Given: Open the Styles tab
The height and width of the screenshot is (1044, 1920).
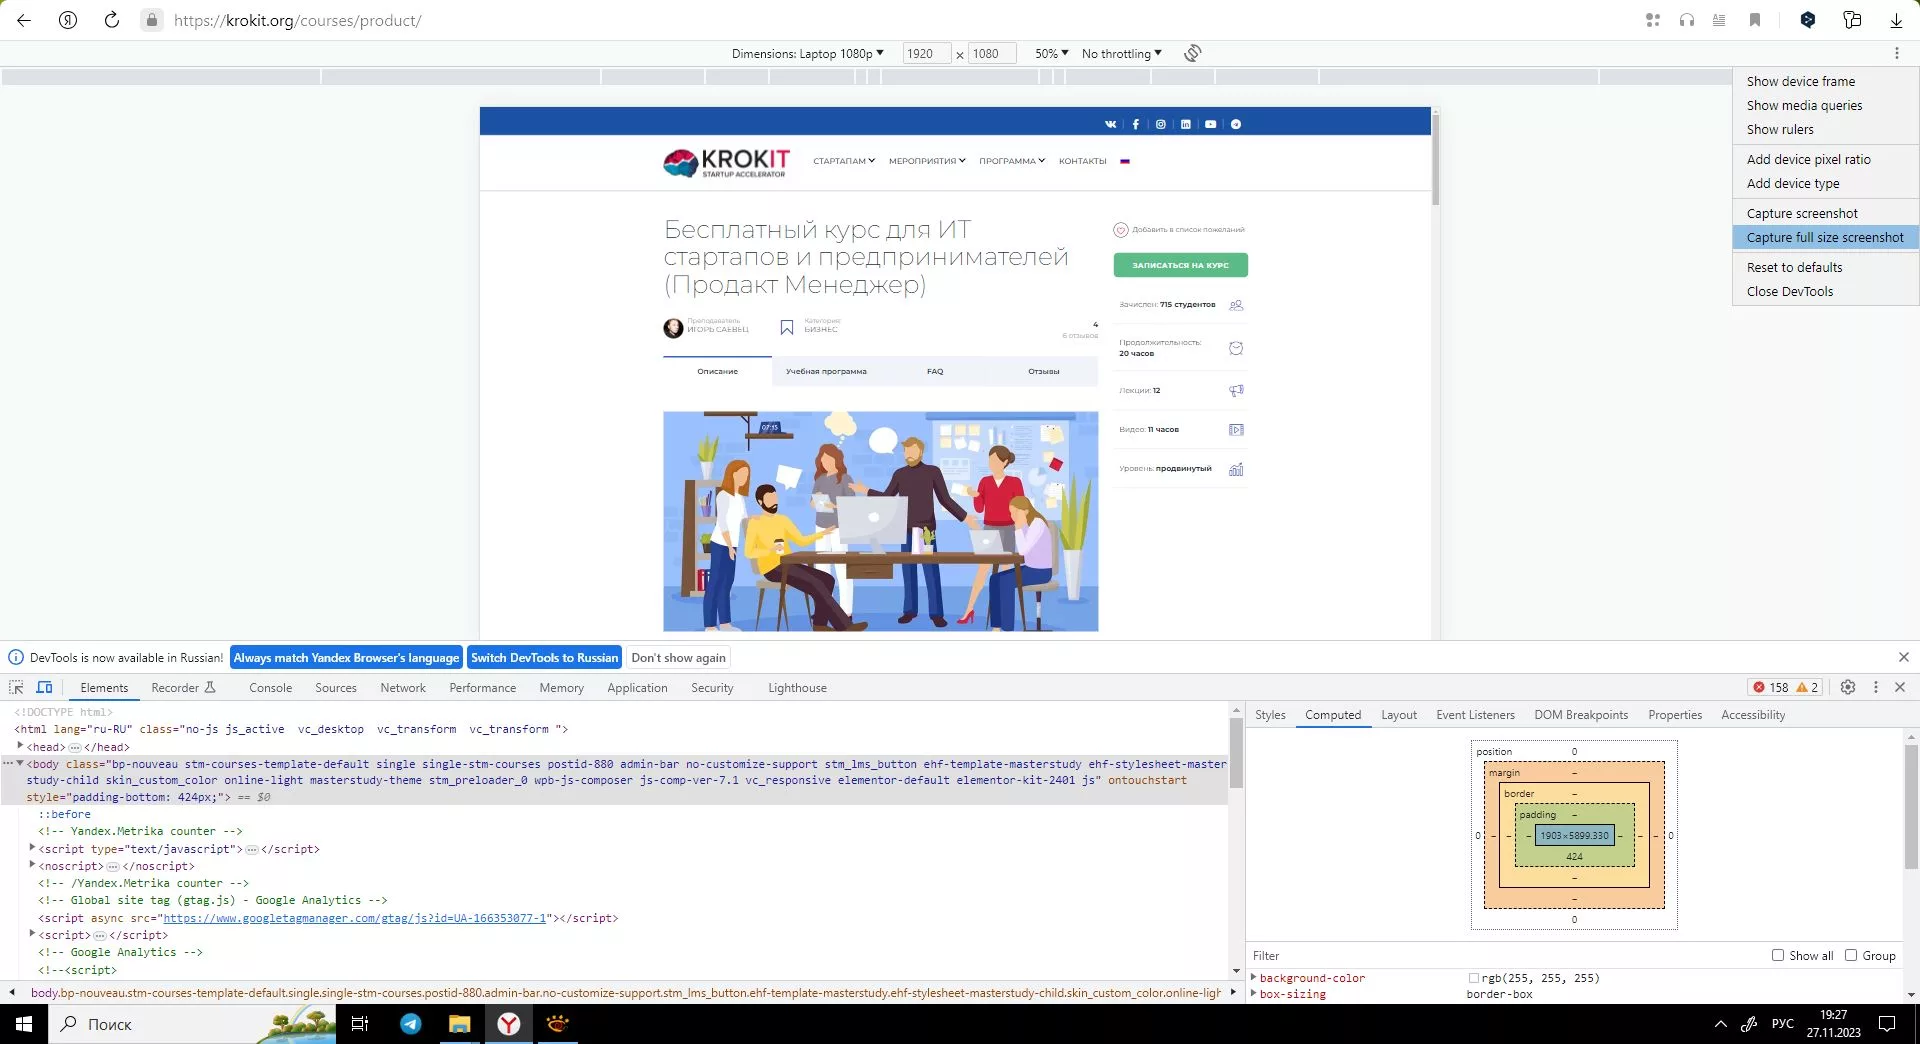Looking at the screenshot, I should 1270,715.
